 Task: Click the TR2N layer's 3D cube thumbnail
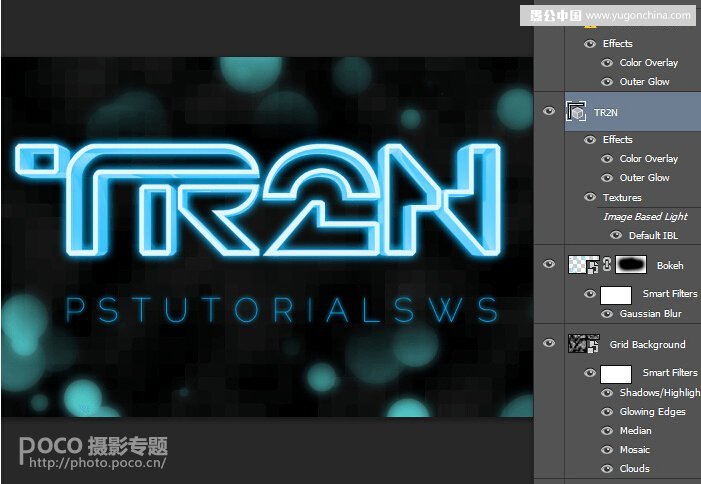pos(576,112)
